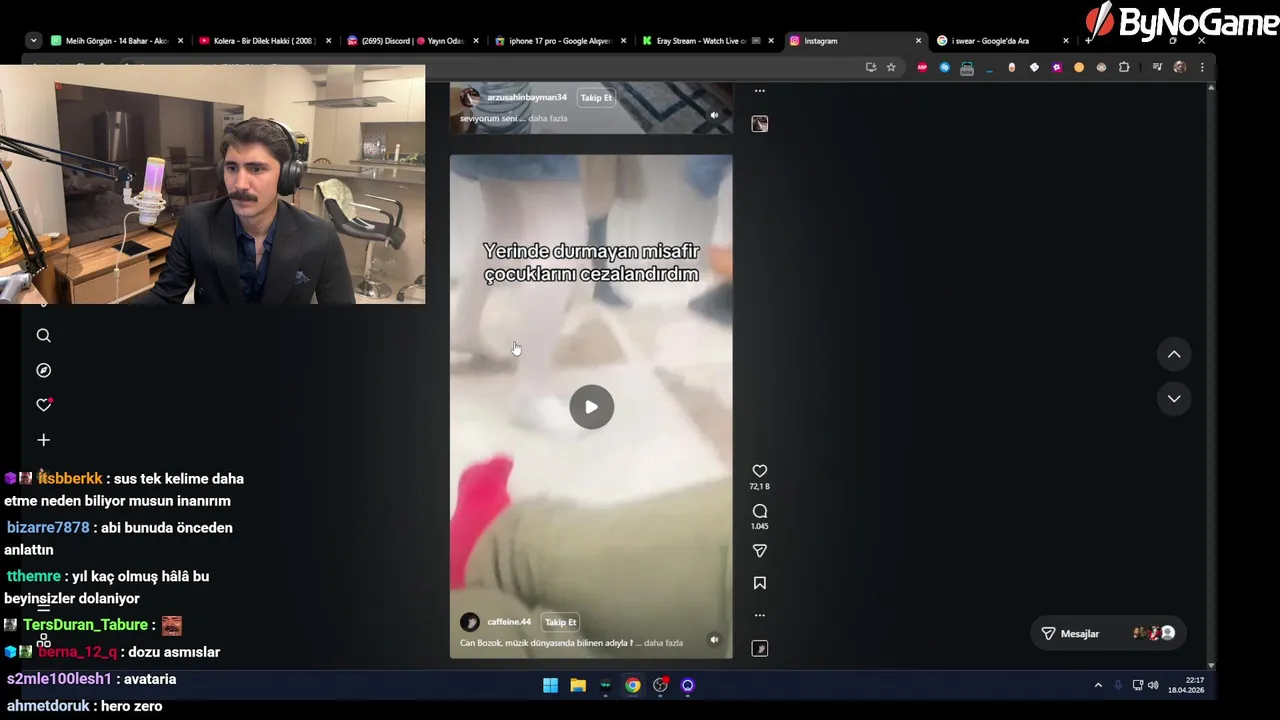Switch to Eray Stream Kick tab

(700, 41)
